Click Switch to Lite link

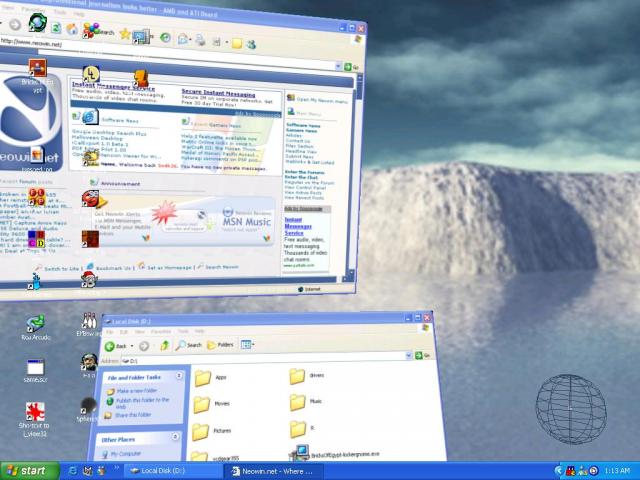(62, 269)
